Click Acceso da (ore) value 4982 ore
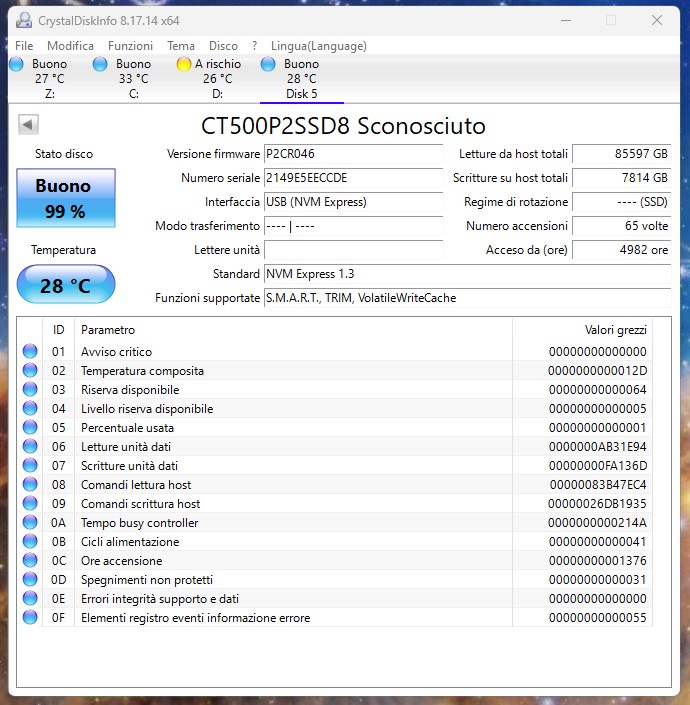This screenshot has height=705, width=690. coord(622,250)
